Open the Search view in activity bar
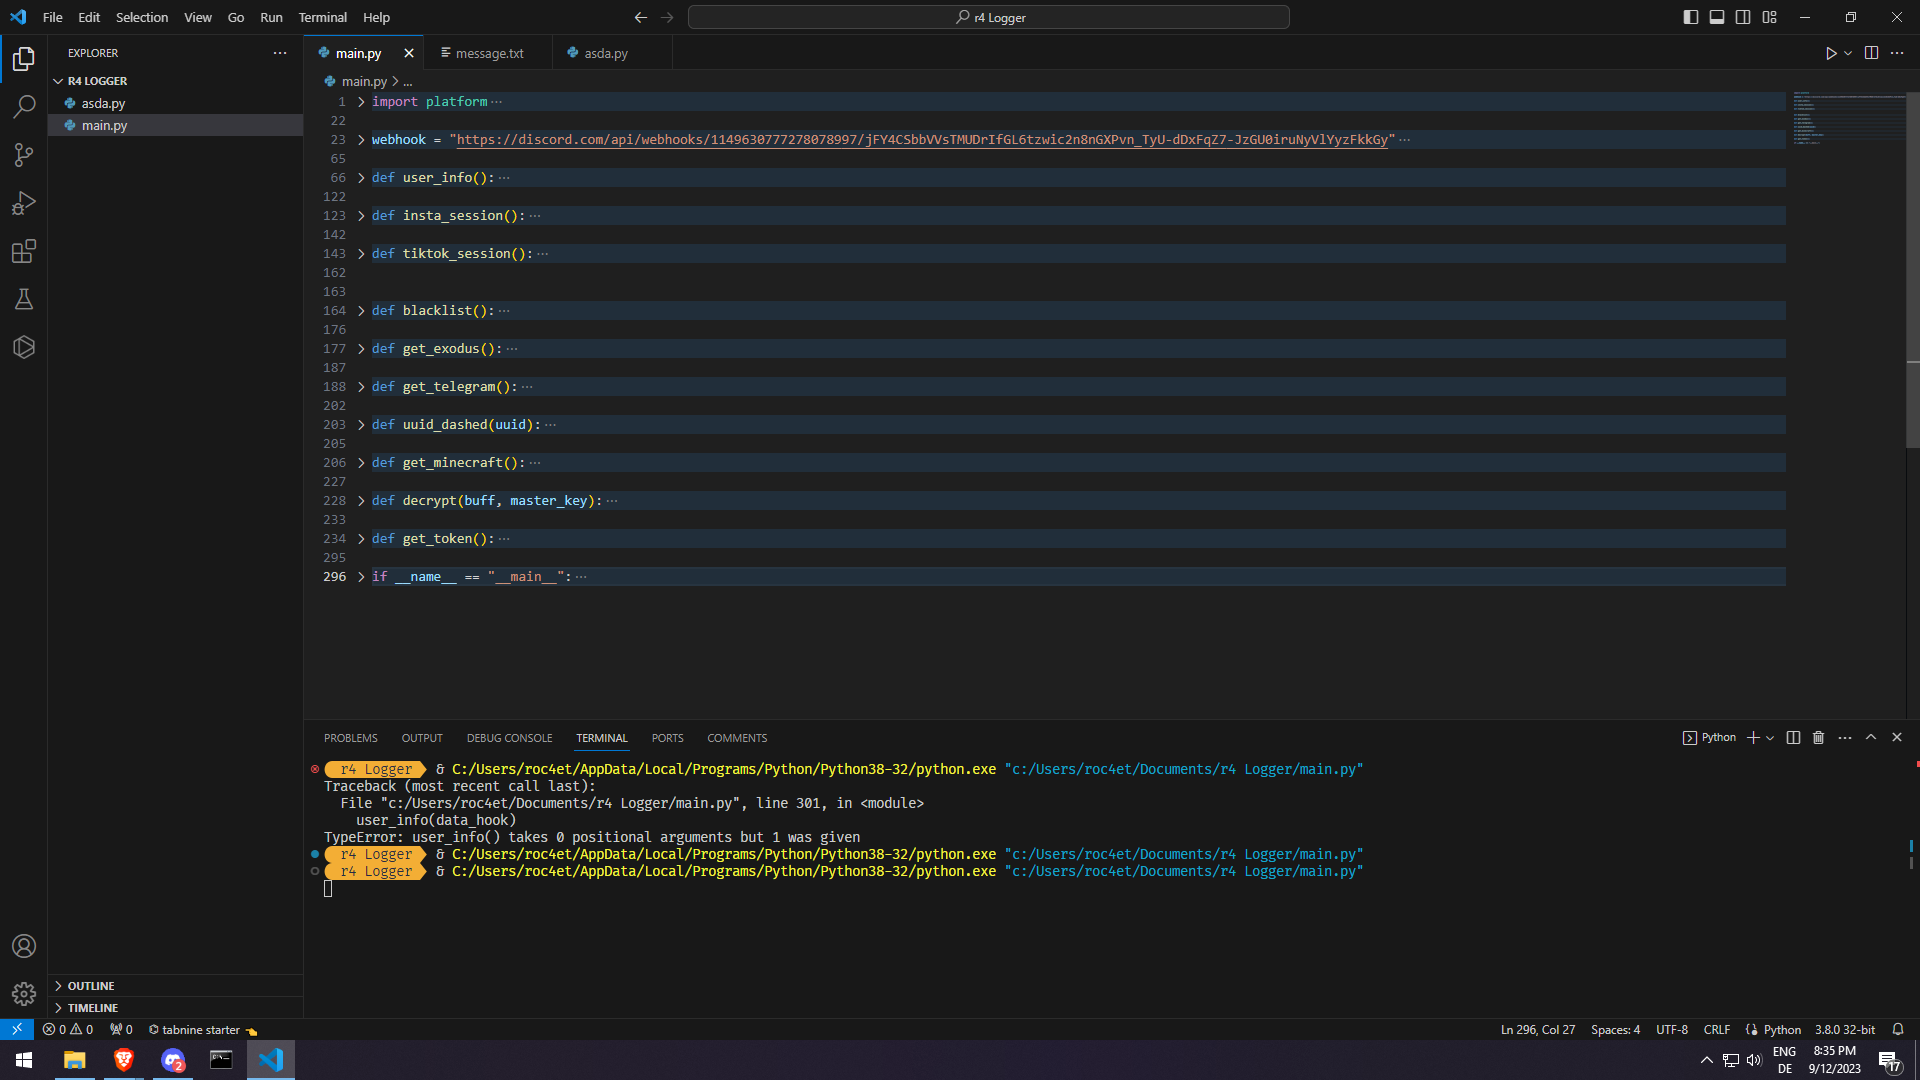The width and height of the screenshot is (1920, 1080). [x=24, y=106]
